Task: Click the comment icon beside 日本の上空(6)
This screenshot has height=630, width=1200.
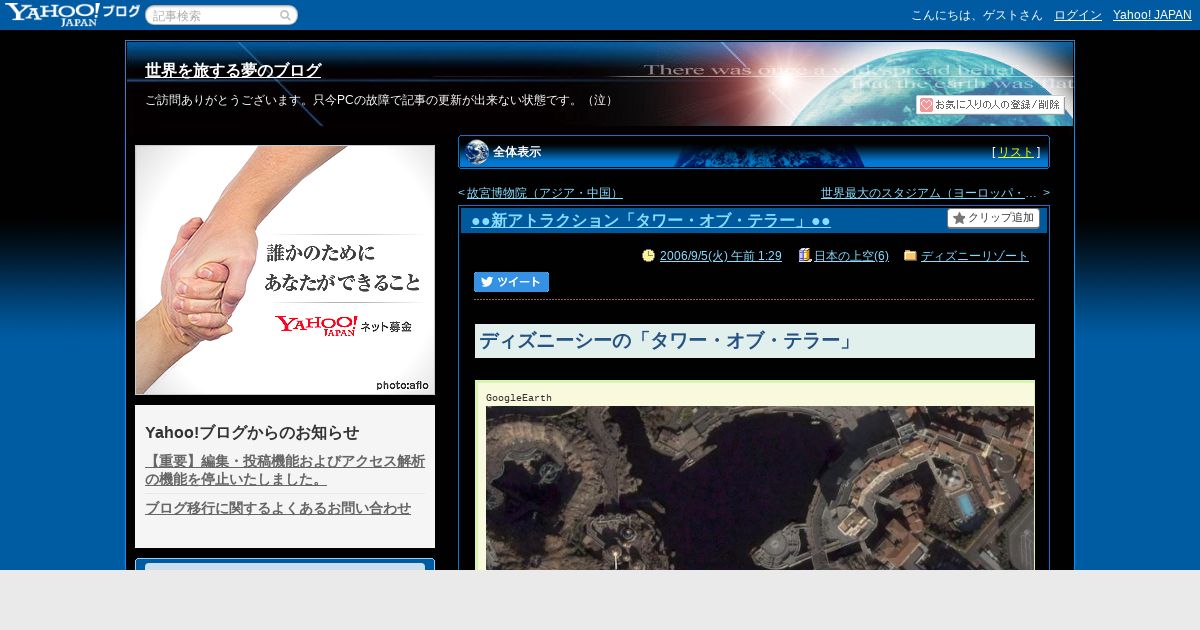Action: point(804,256)
